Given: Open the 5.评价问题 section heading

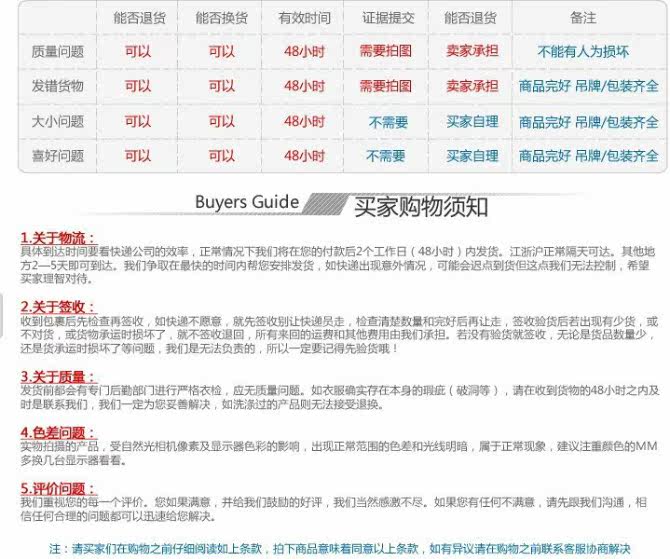Looking at the screenshot, I should 59,488.
